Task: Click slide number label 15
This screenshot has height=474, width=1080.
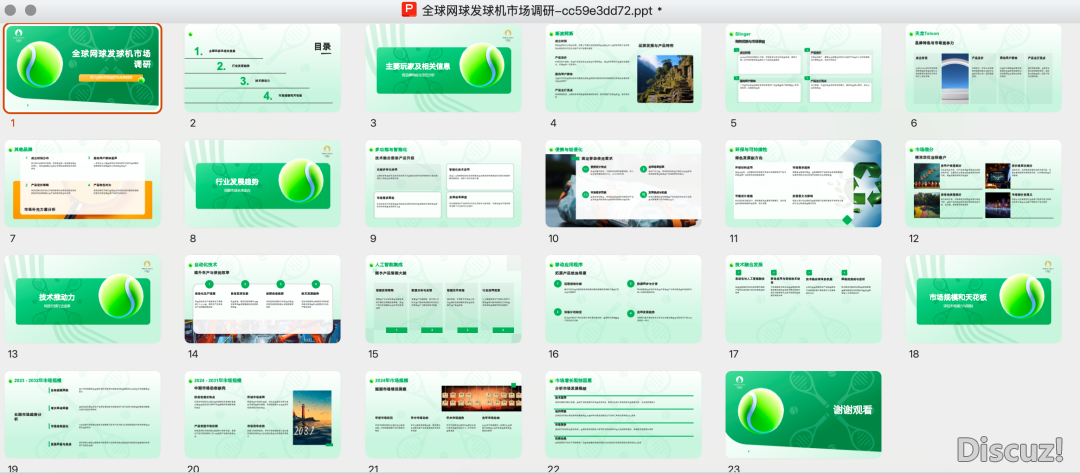Action: click(373, 355)
